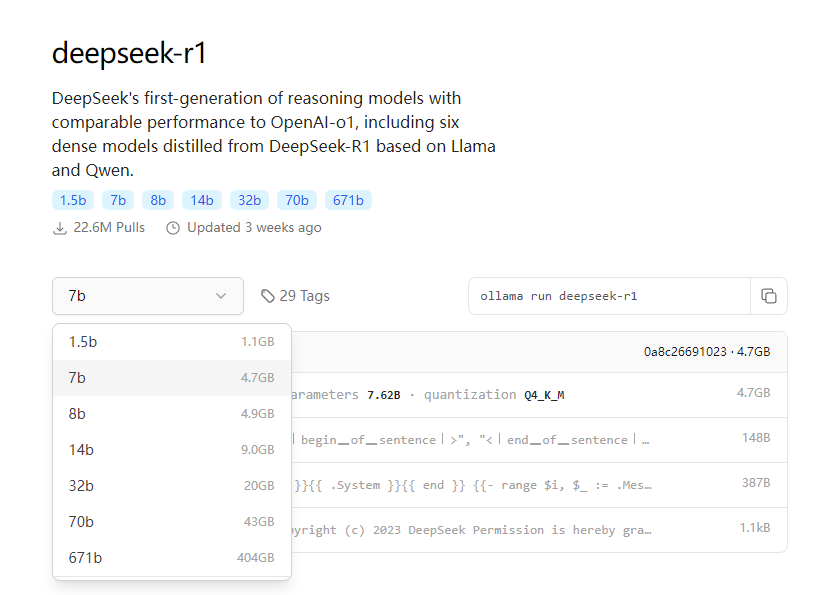836x595 pixels.
Task: Click the 387B file size value
Action: [x=756, y=483]
